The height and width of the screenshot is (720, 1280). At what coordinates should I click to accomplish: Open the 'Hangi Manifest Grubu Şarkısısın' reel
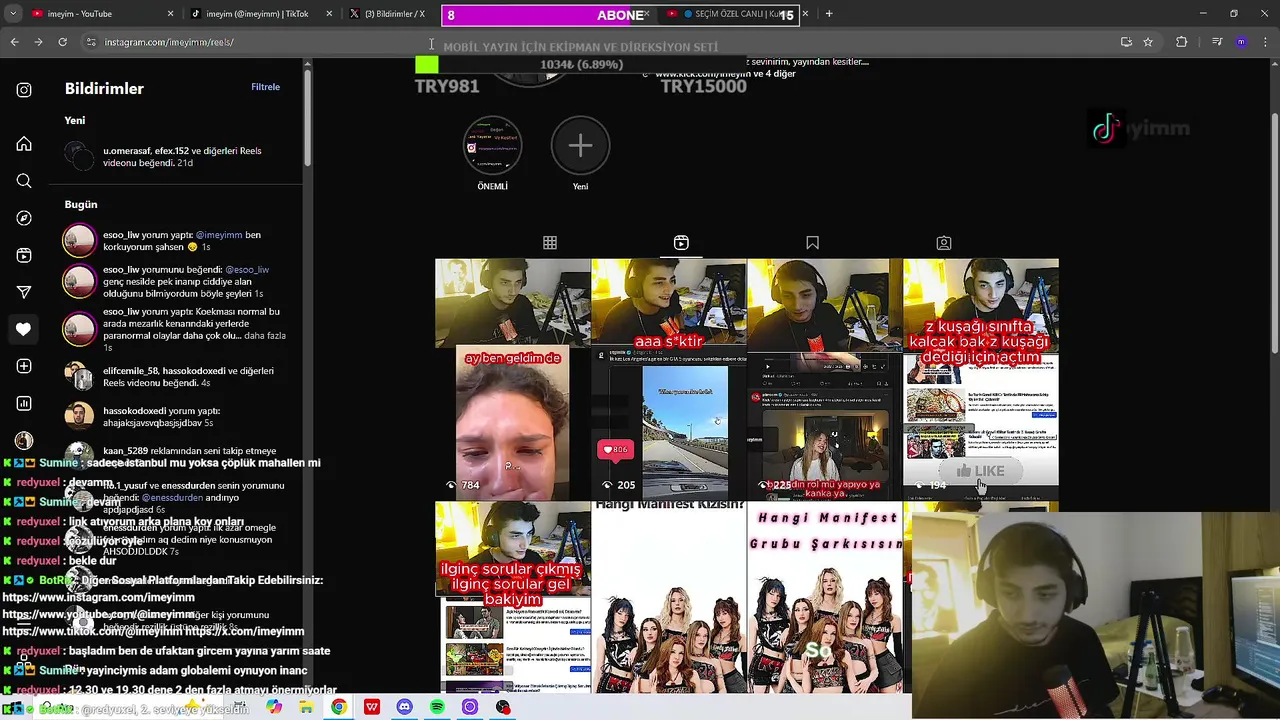click(x=825, y=598)
